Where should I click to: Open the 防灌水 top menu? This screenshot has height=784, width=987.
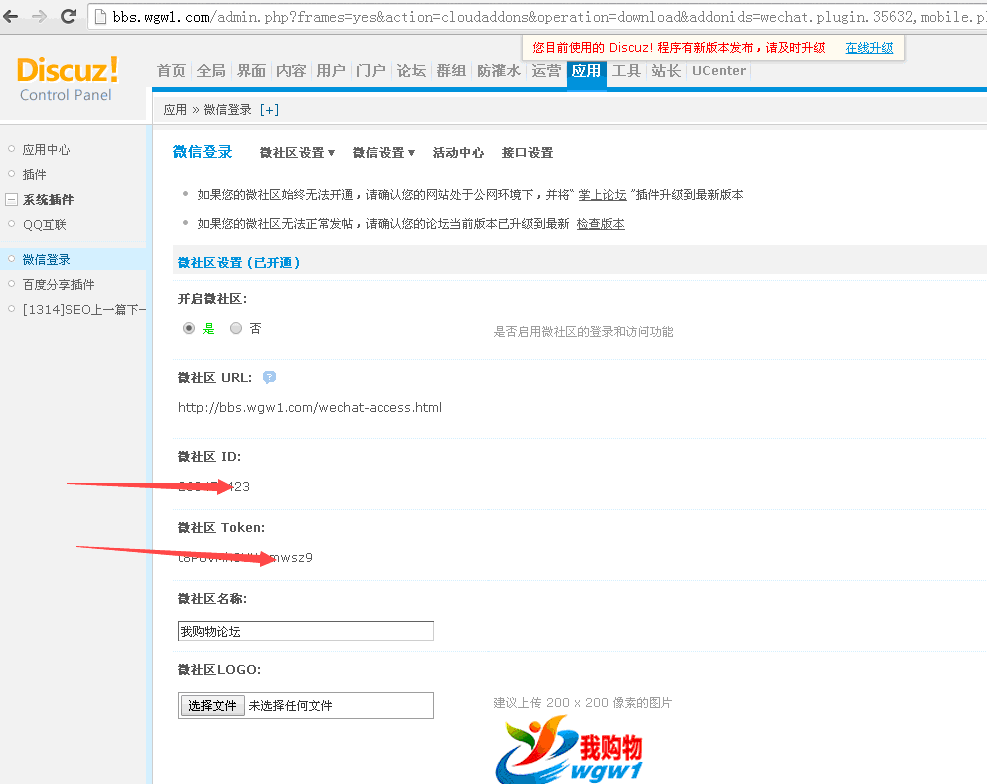click(x=499, y=71)
